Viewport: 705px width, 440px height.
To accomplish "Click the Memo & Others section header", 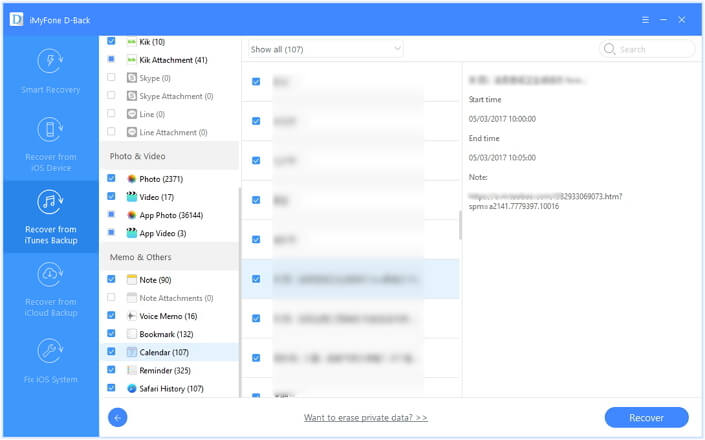I will click(170, 257).
